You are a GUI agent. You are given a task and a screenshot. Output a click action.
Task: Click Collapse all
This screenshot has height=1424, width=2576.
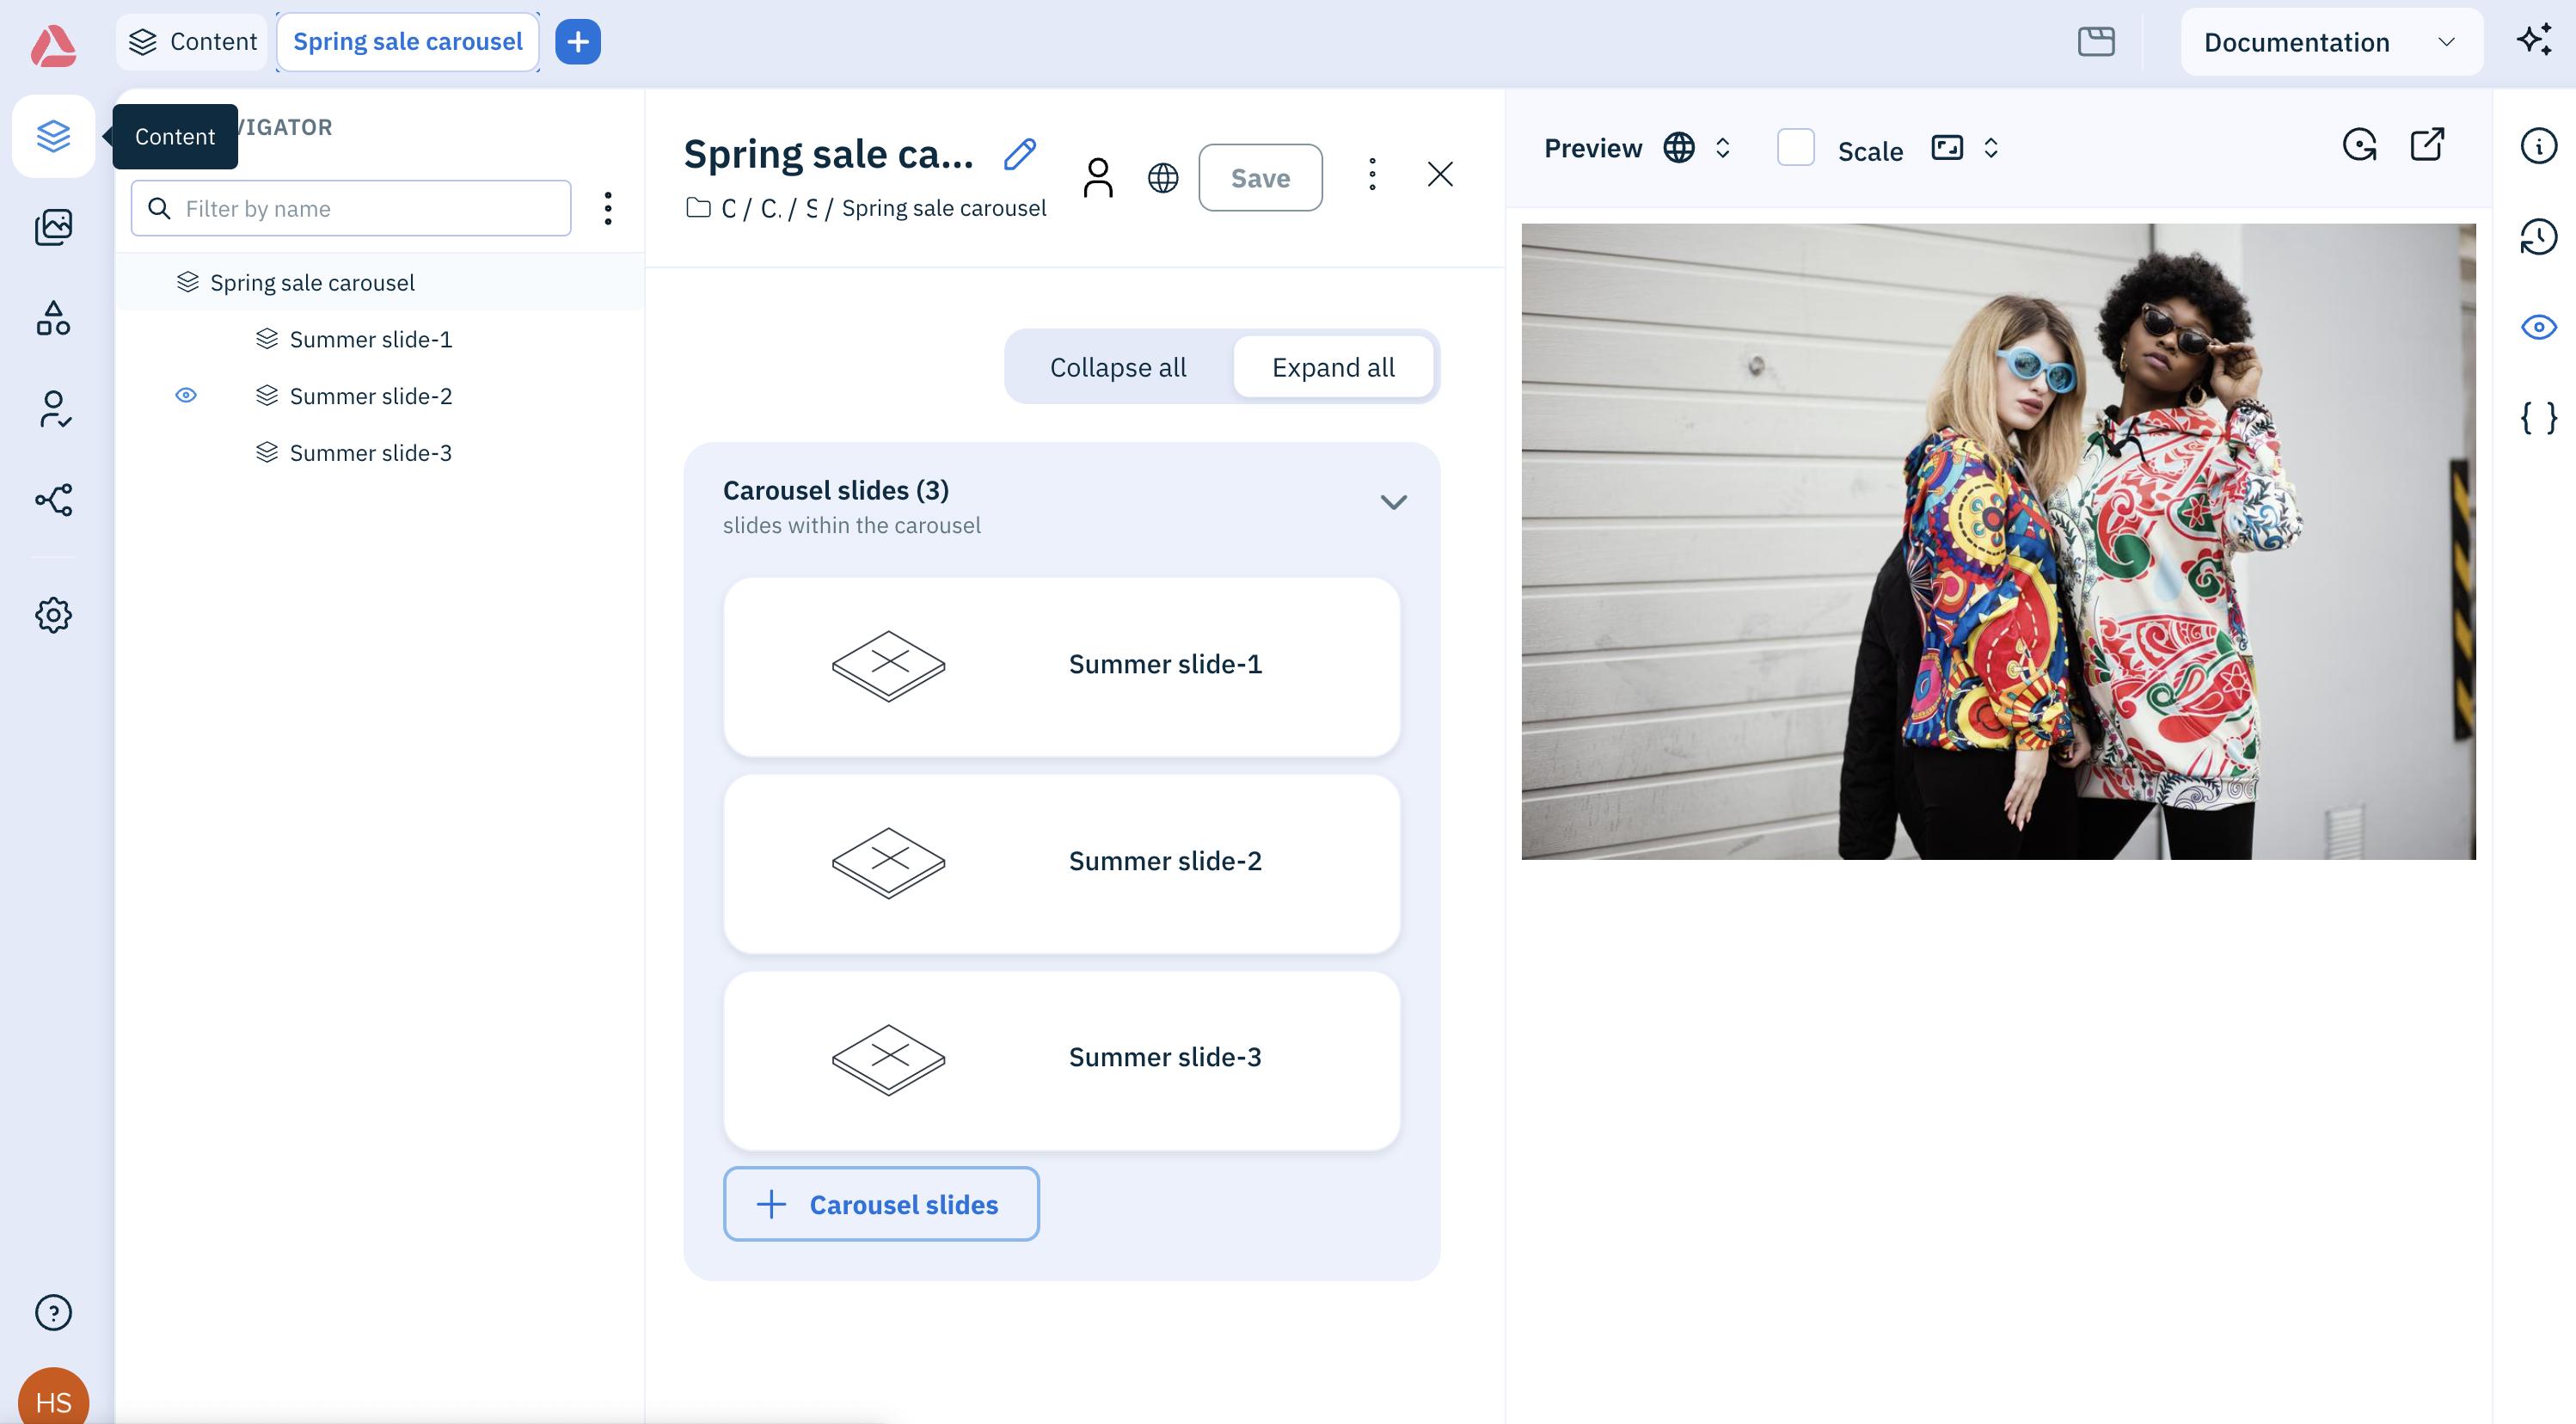(1118, 367)
